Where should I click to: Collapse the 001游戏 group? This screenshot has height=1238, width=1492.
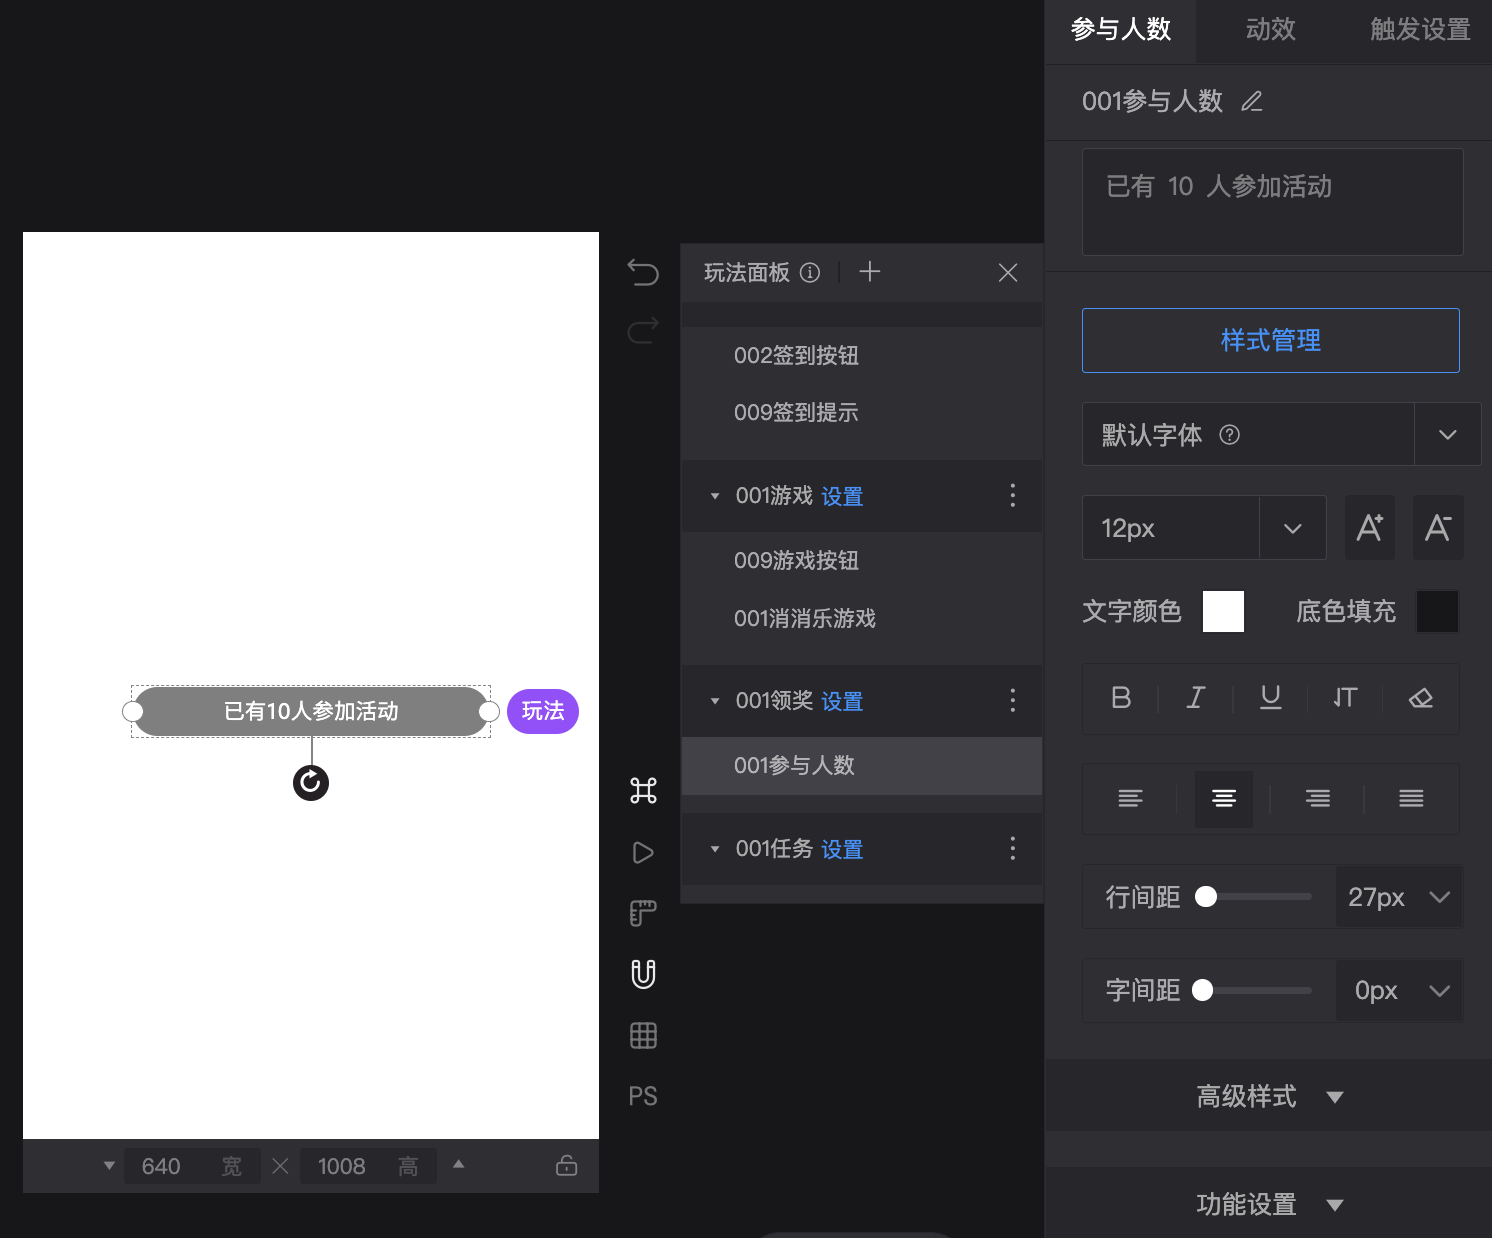715,496
